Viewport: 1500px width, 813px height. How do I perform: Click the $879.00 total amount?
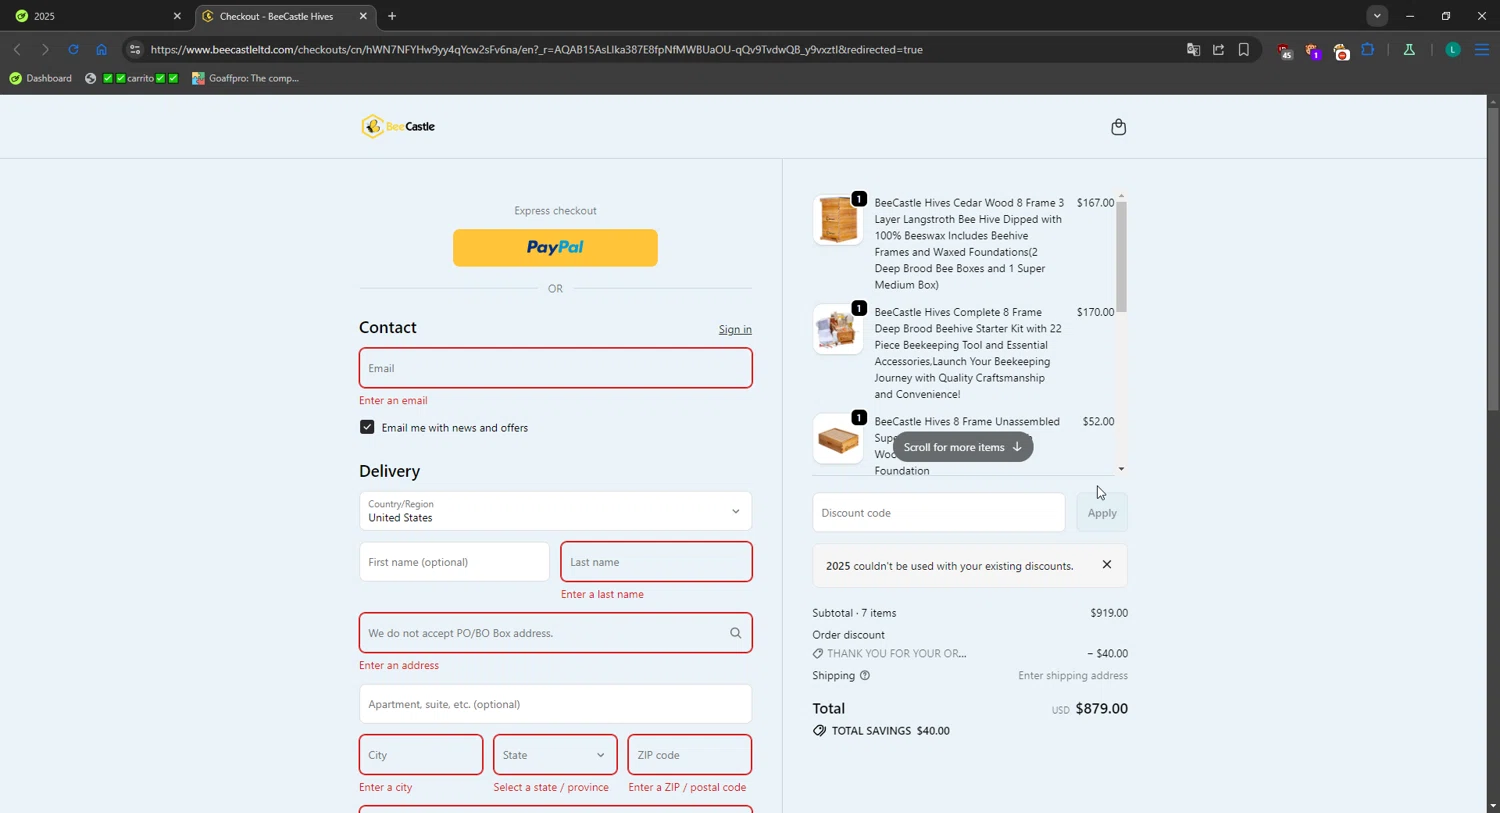click(1101, 709)
